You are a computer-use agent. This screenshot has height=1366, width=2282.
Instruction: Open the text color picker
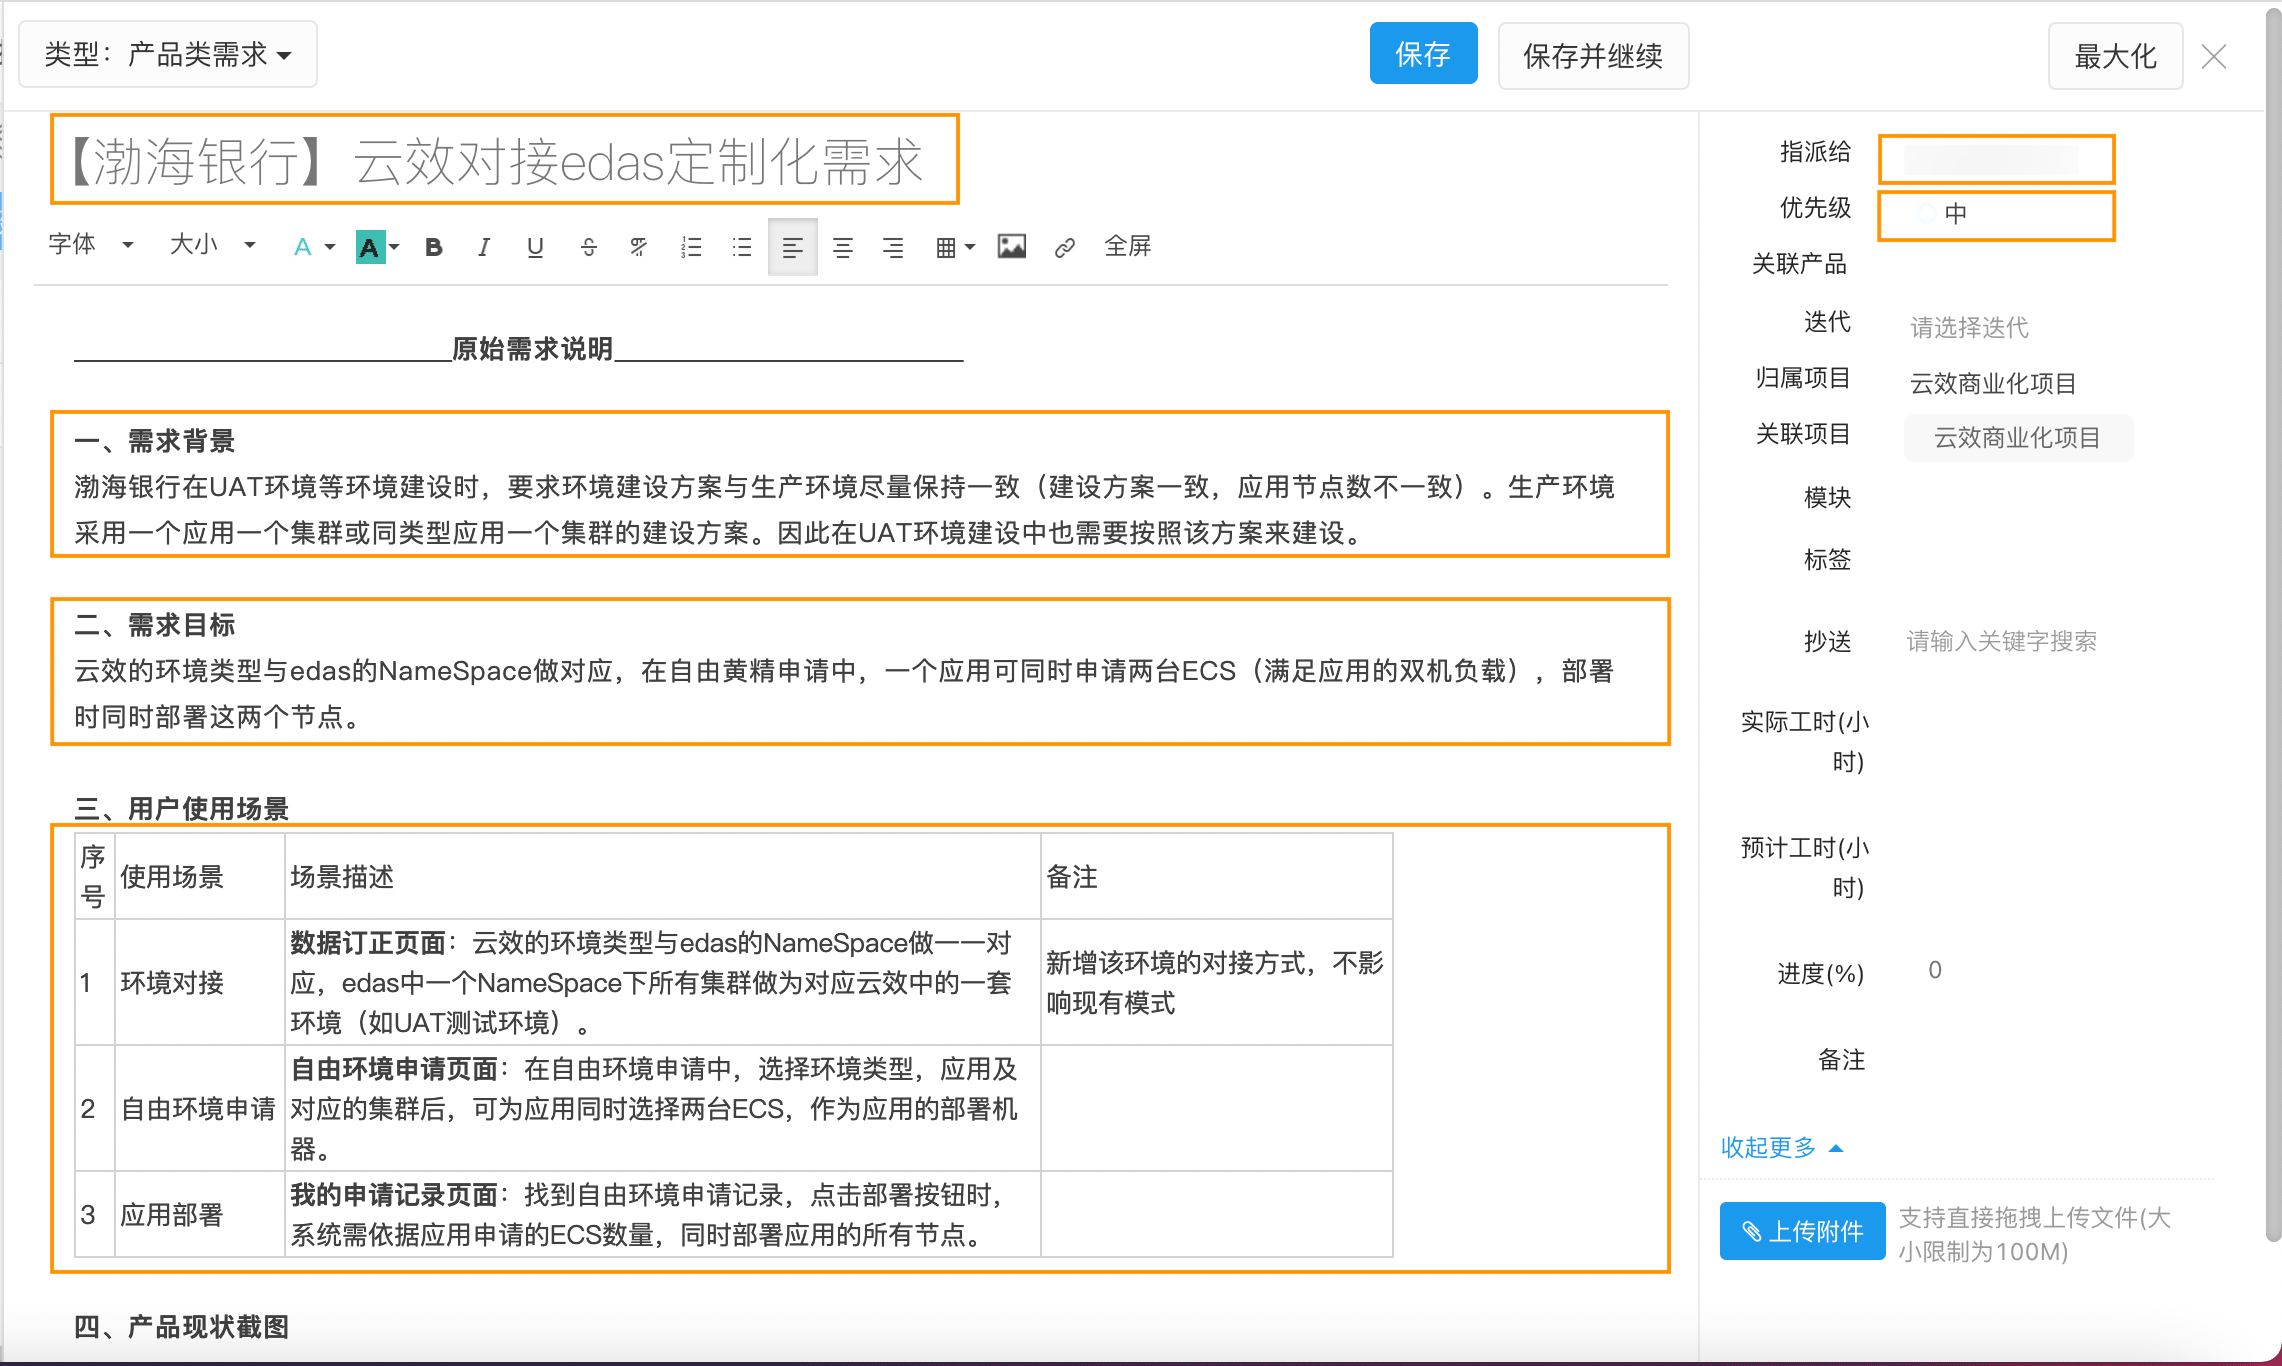point(313,247)
